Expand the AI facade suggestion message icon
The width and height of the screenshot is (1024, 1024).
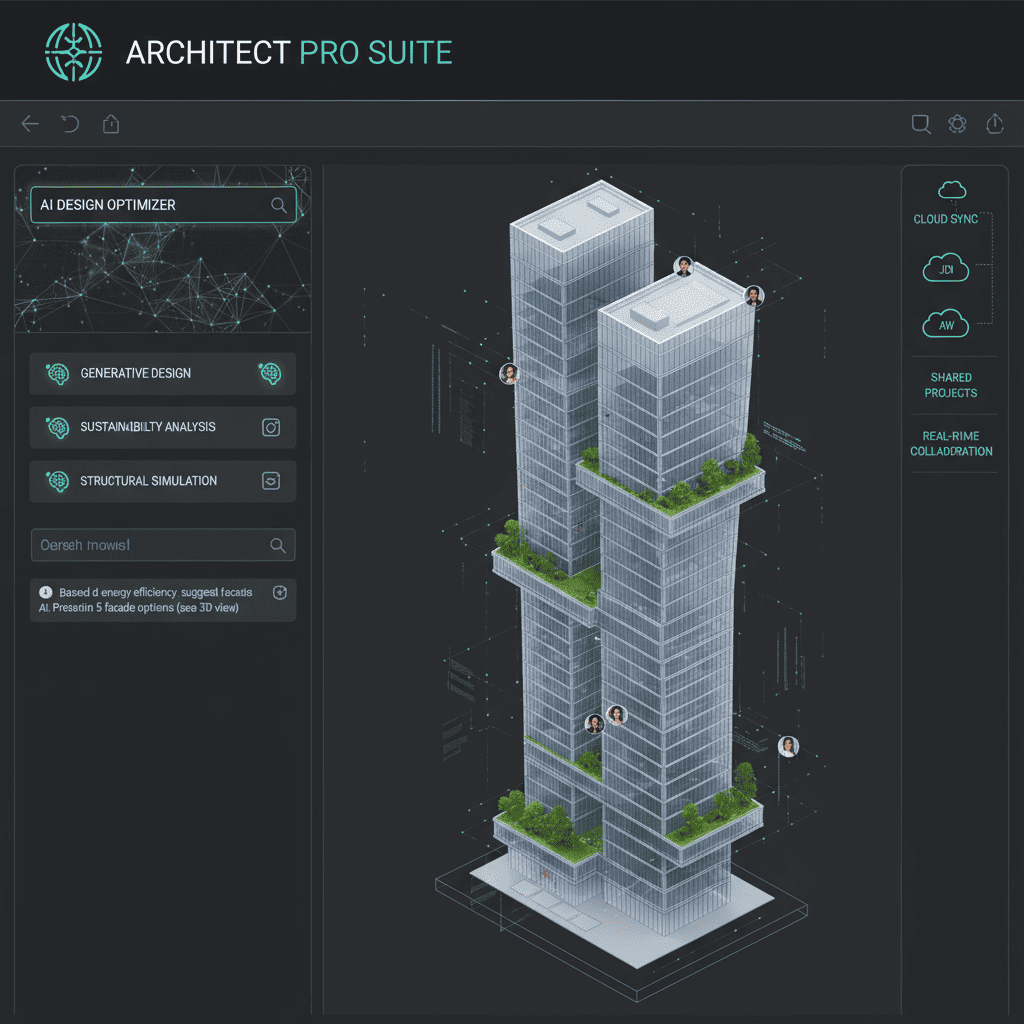(x=280, y=592)
